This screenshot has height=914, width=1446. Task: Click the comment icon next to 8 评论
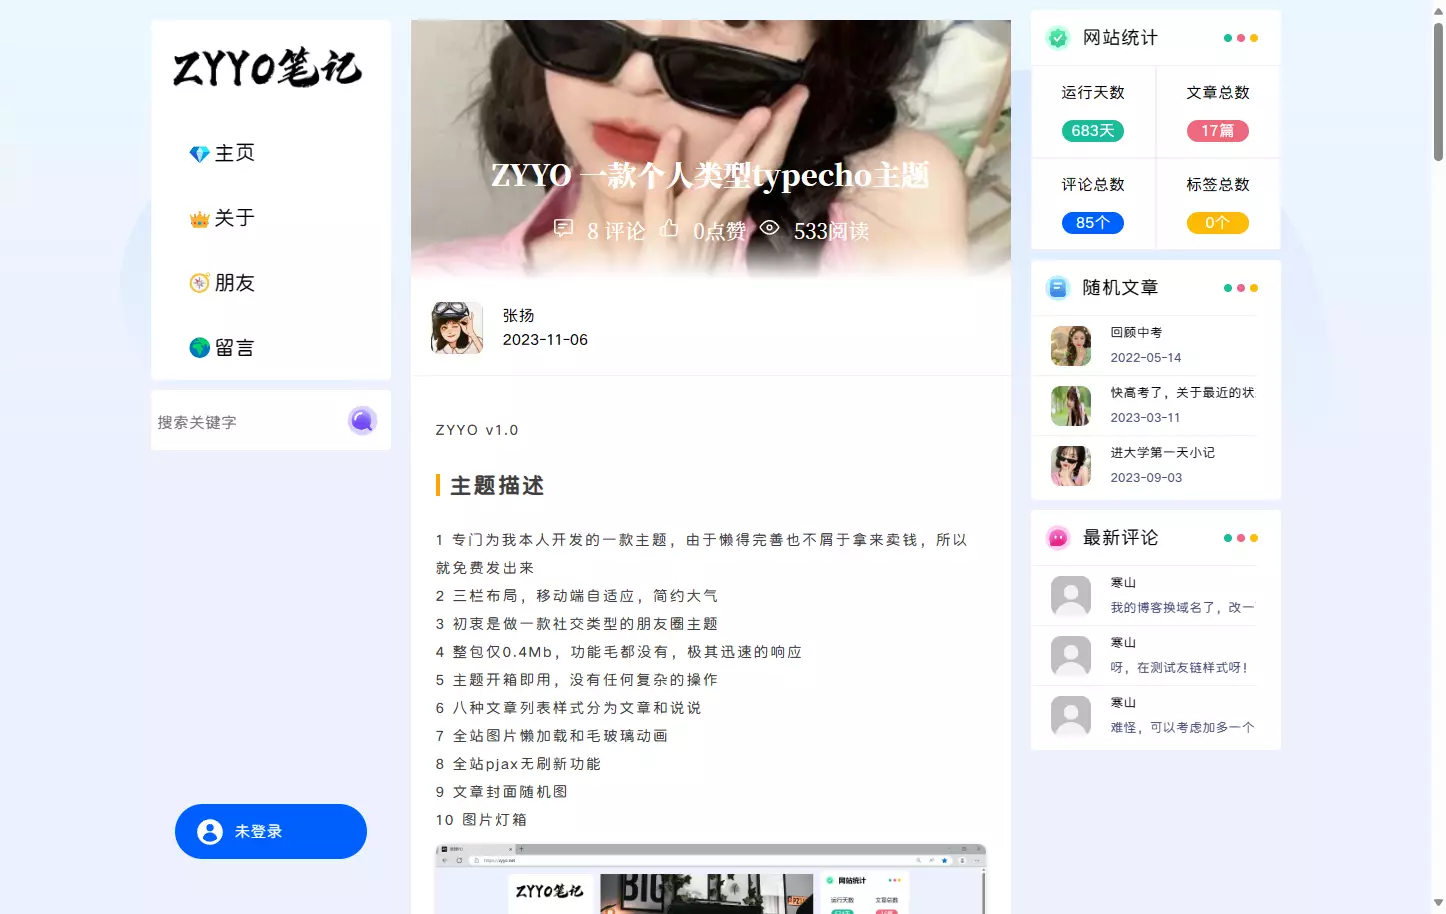pyautogui.click(x=564, y=229)
